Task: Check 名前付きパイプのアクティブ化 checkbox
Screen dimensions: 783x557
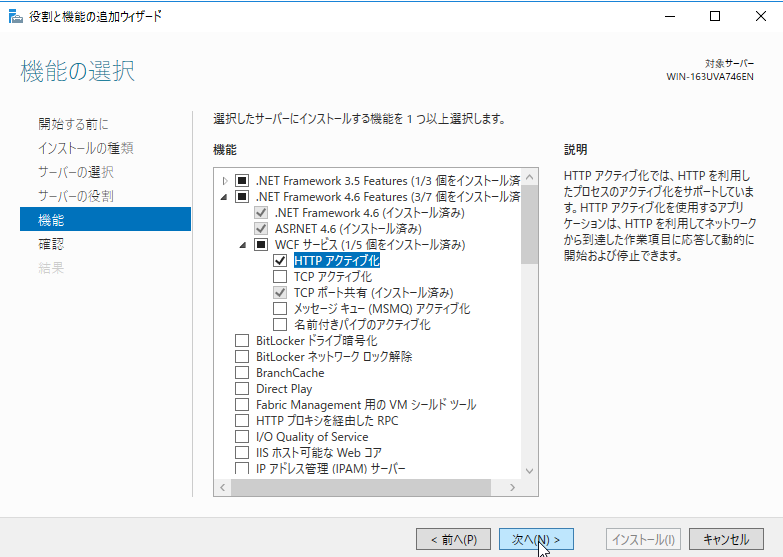Action: pos(280,325)
